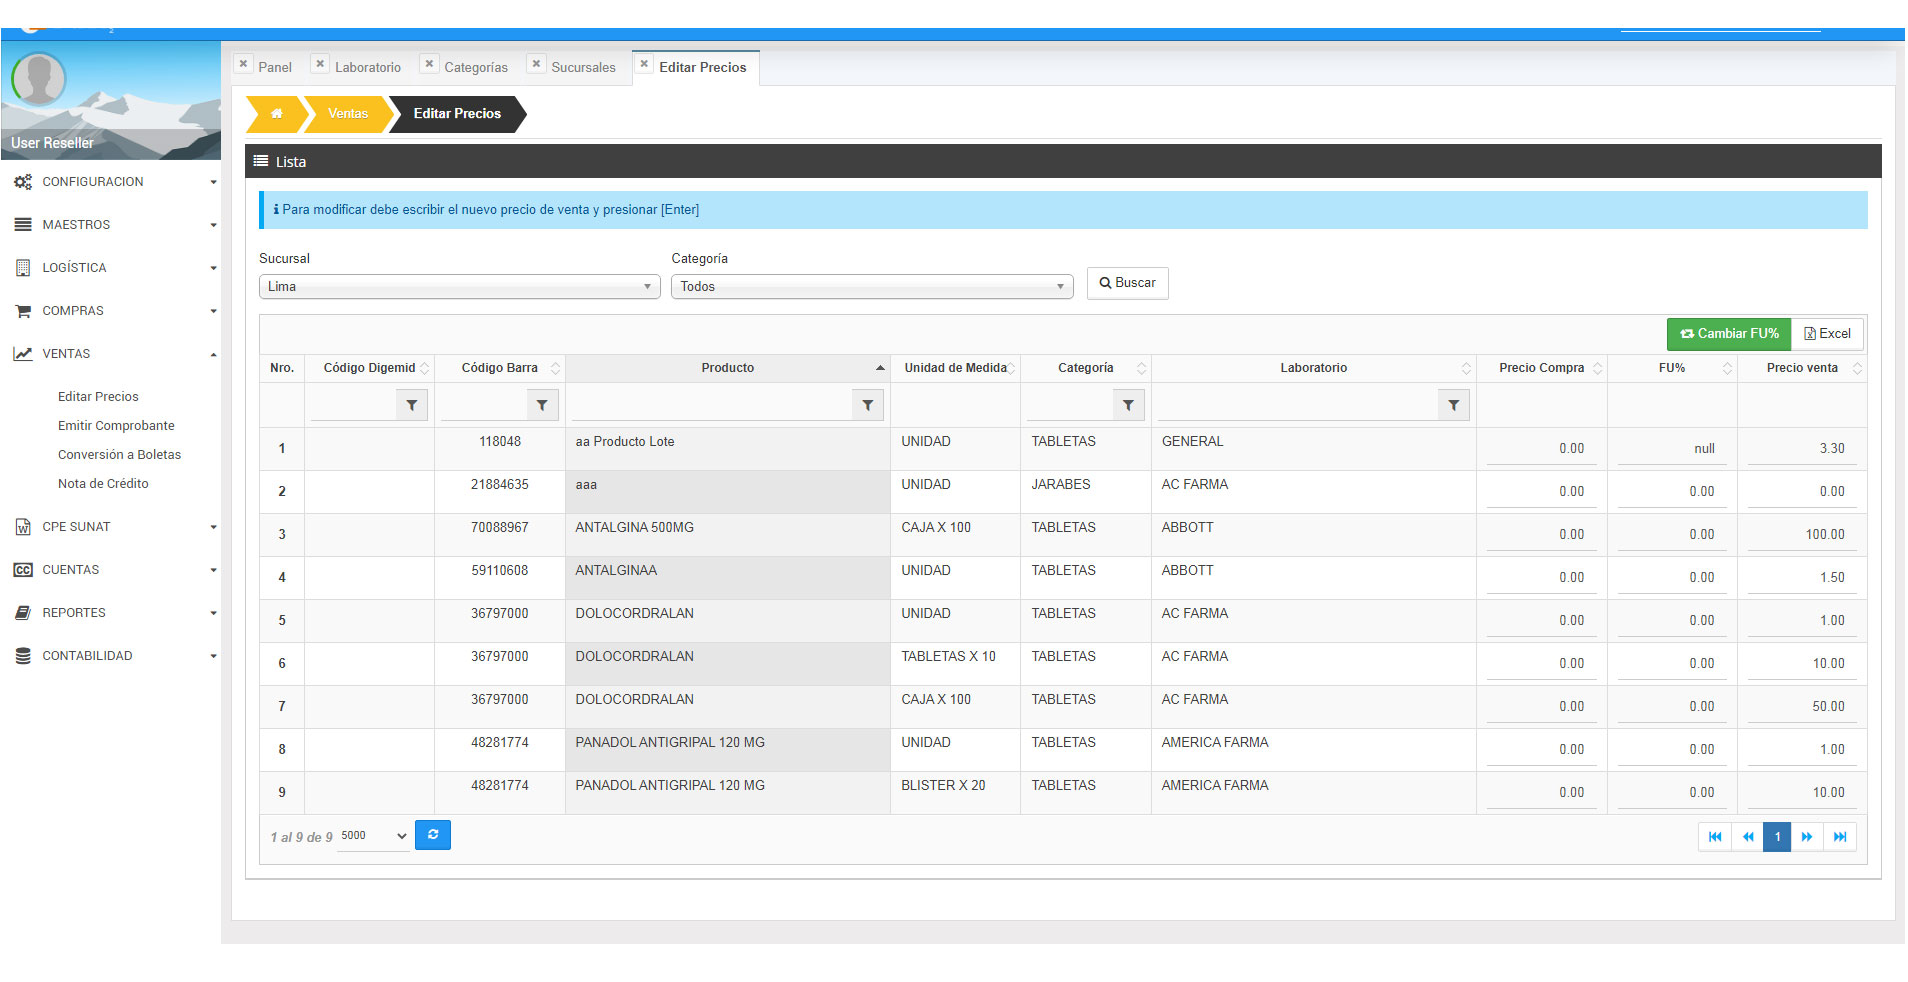Collapse the VENTAS menu
Image resolution: width=1908 pixels, height=982 pixels.
tap(110, 354)
